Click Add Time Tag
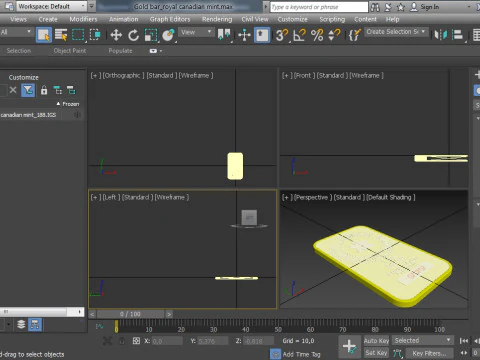 301,354
